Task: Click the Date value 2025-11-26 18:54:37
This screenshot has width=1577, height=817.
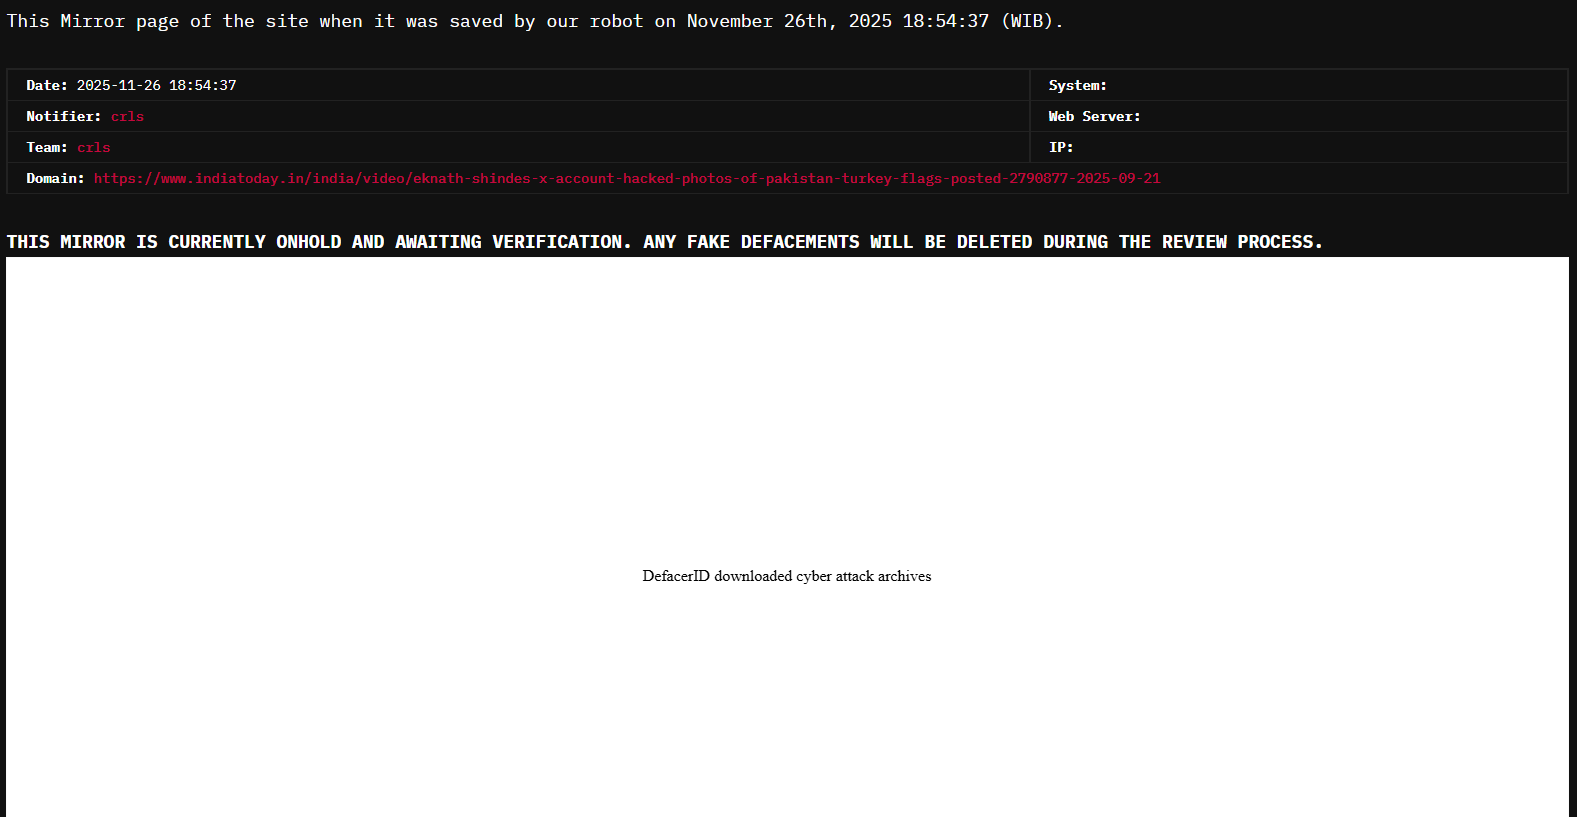Action: (x=156, y=86)
